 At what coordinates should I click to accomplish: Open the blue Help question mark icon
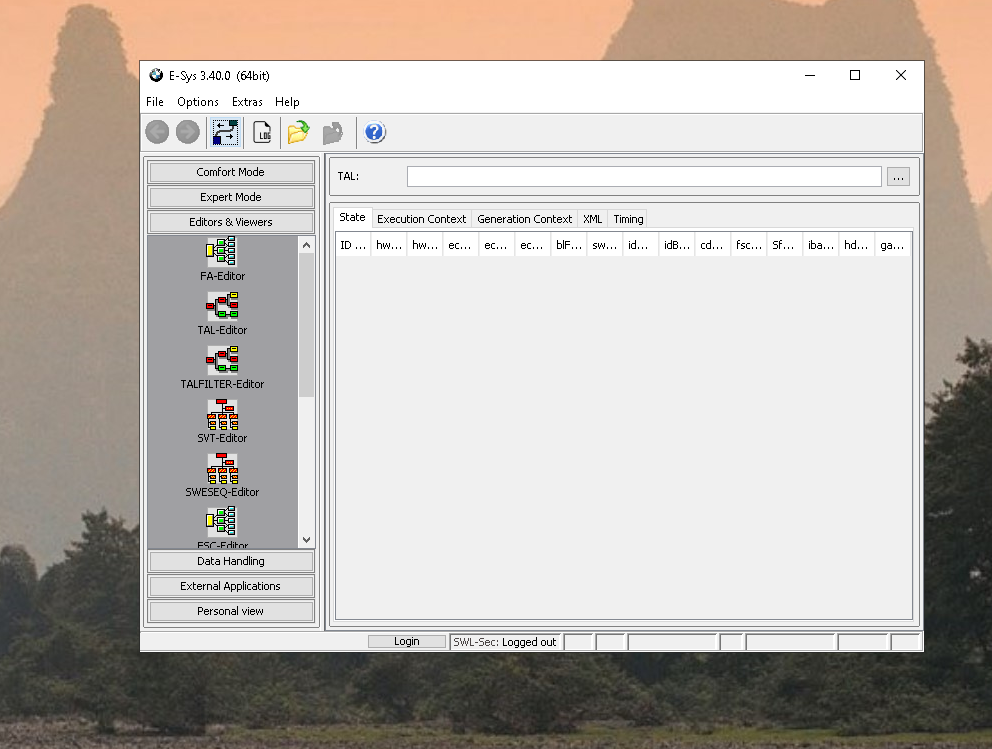click(x=375, y=132)
